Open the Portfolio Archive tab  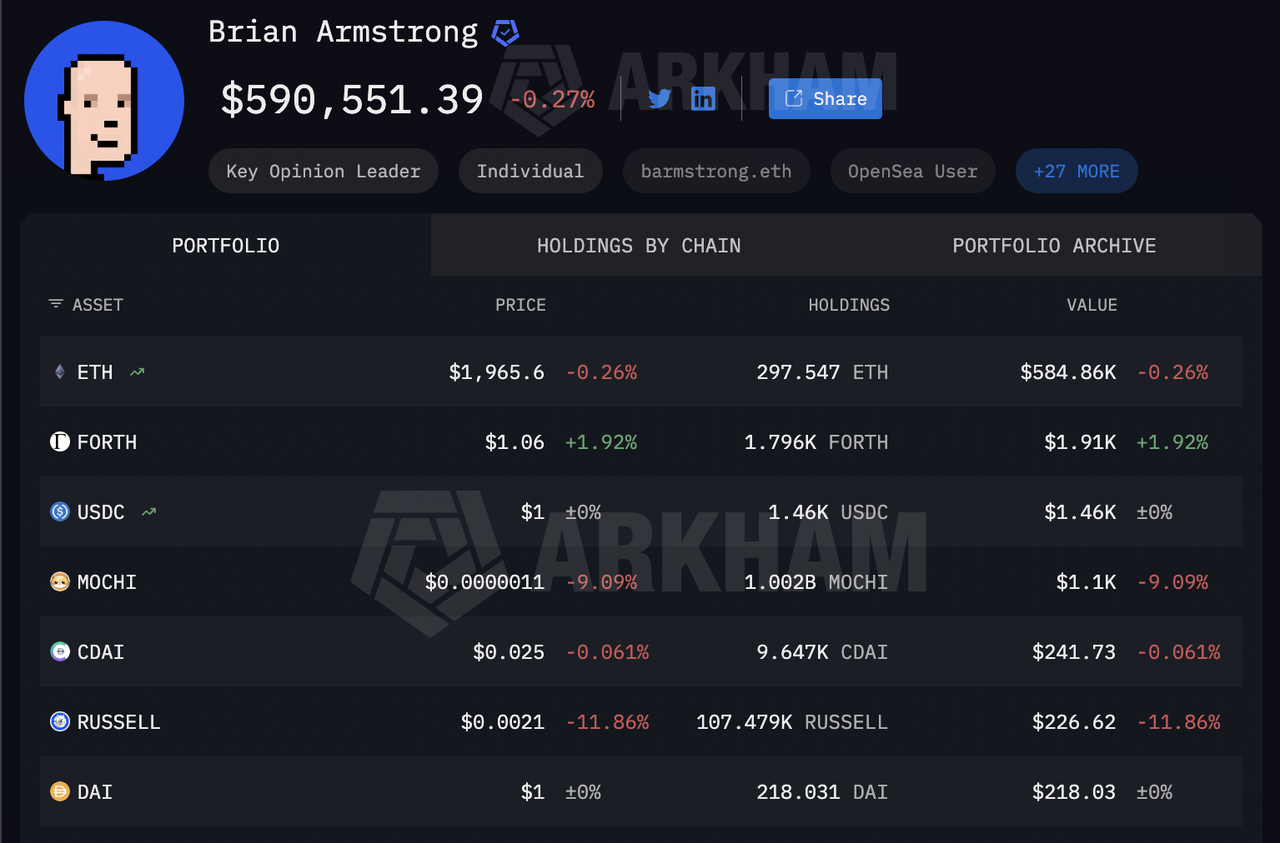(1054, 246)
